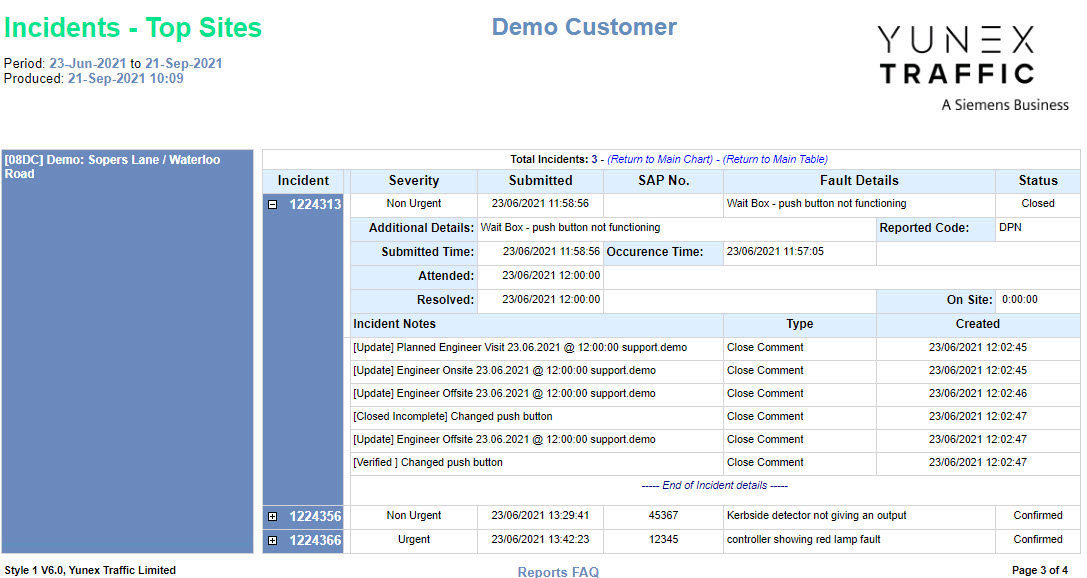Click the Status column header

pos(1038,181)
